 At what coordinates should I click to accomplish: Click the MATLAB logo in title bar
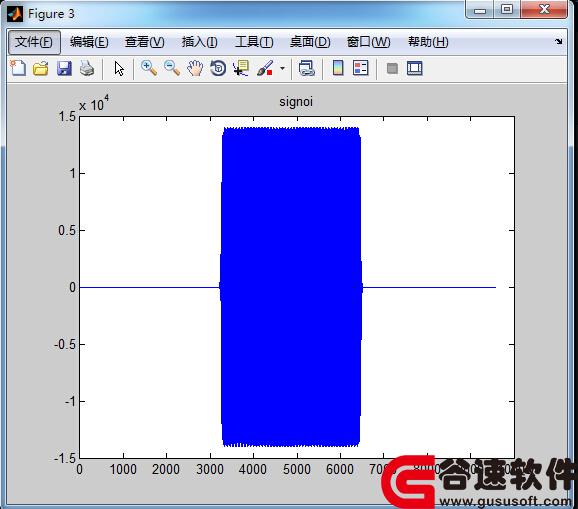point(15,14)
